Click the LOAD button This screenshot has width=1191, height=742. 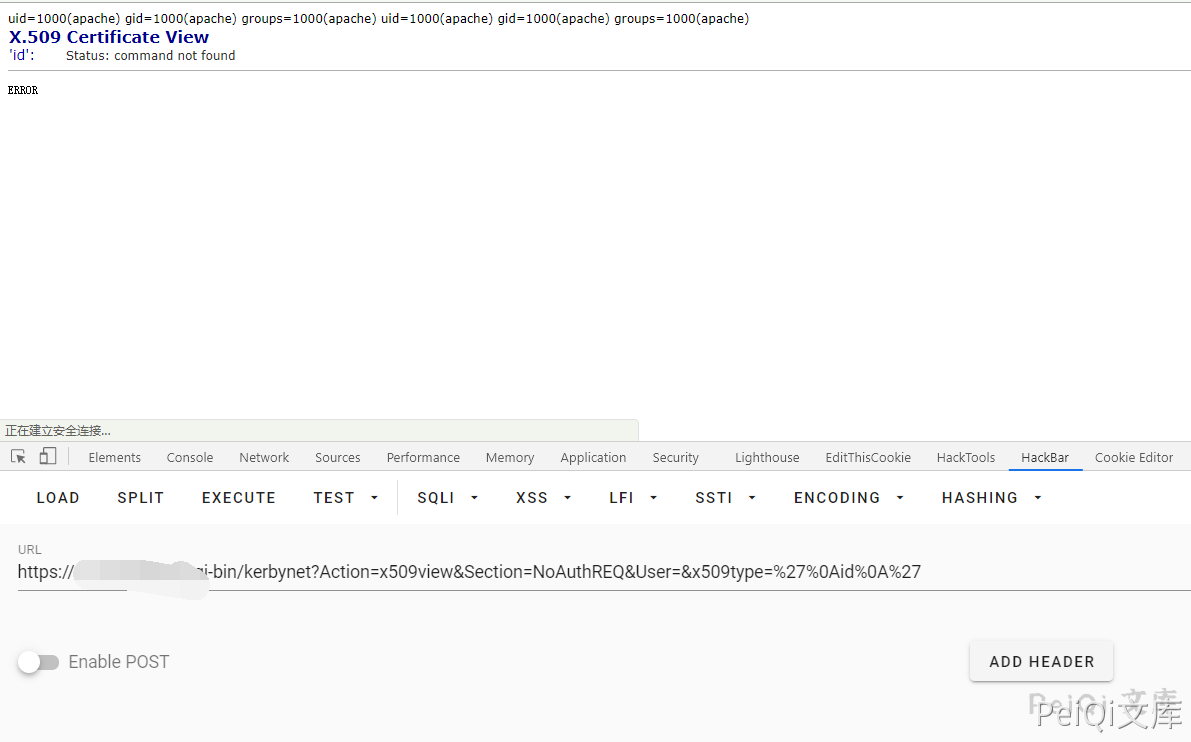[58, 498]
